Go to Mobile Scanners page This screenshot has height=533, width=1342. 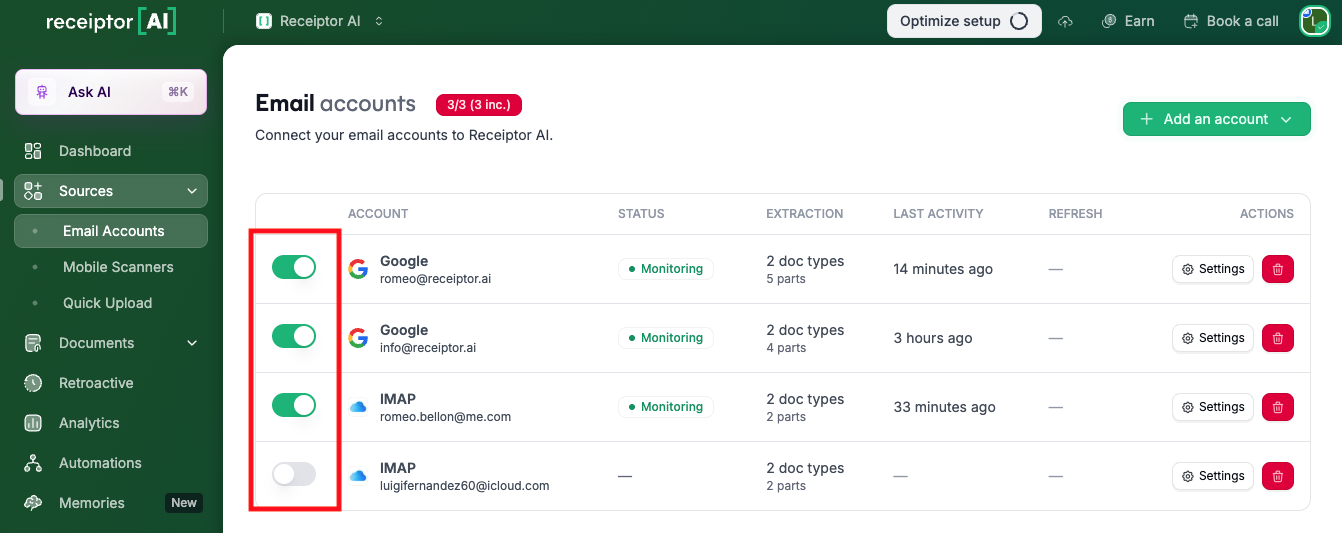tap(118, 267)
